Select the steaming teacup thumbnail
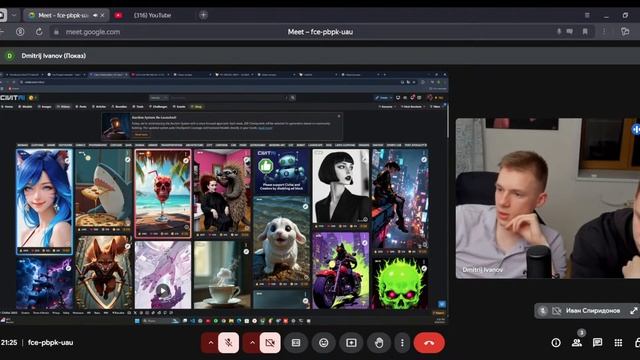Screen dimensions: 640x360 (x=222, y=275)
